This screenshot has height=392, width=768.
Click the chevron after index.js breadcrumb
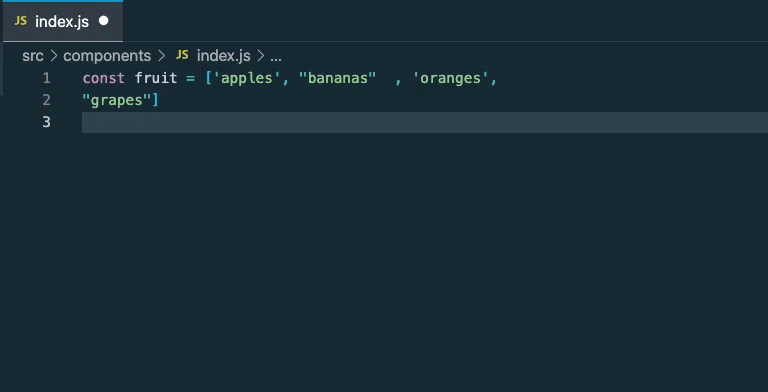pos(261,56)
